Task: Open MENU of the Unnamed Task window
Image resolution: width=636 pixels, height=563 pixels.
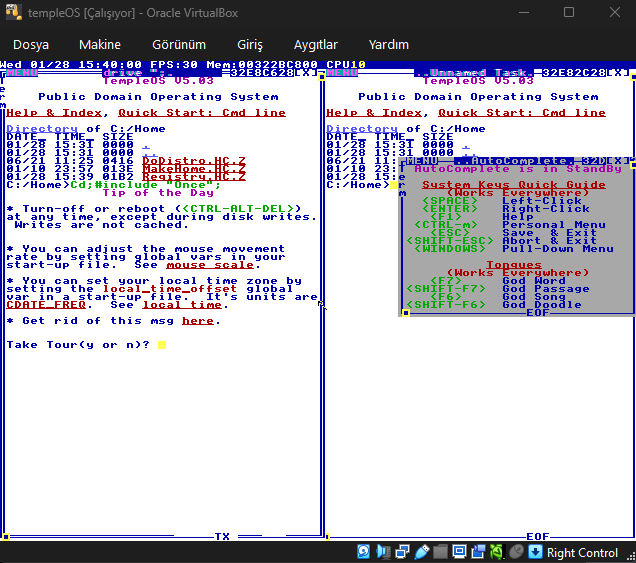Action: 342,73
